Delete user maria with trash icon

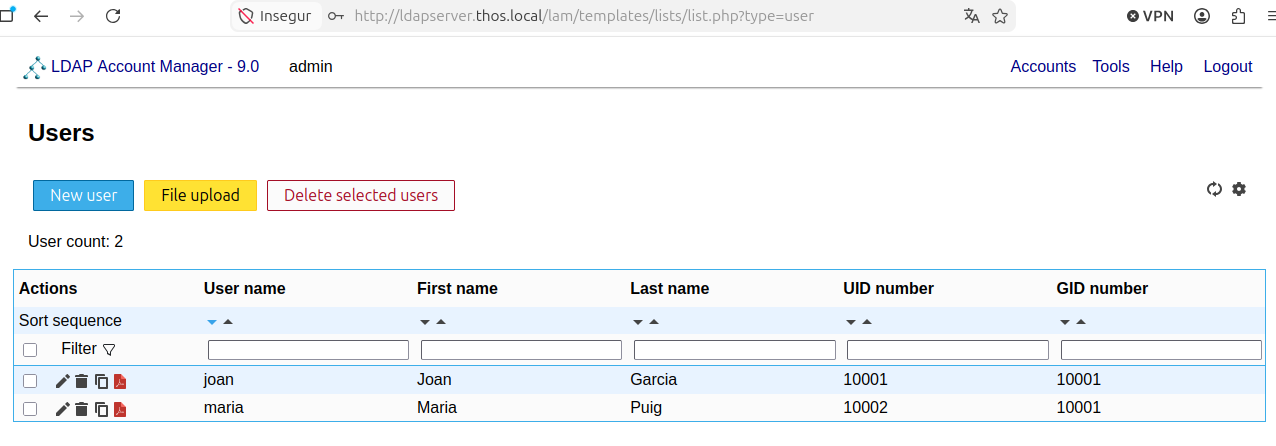(82, 409)
